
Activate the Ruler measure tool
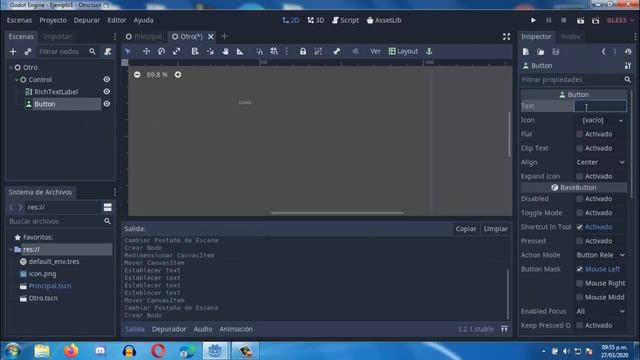240,51
